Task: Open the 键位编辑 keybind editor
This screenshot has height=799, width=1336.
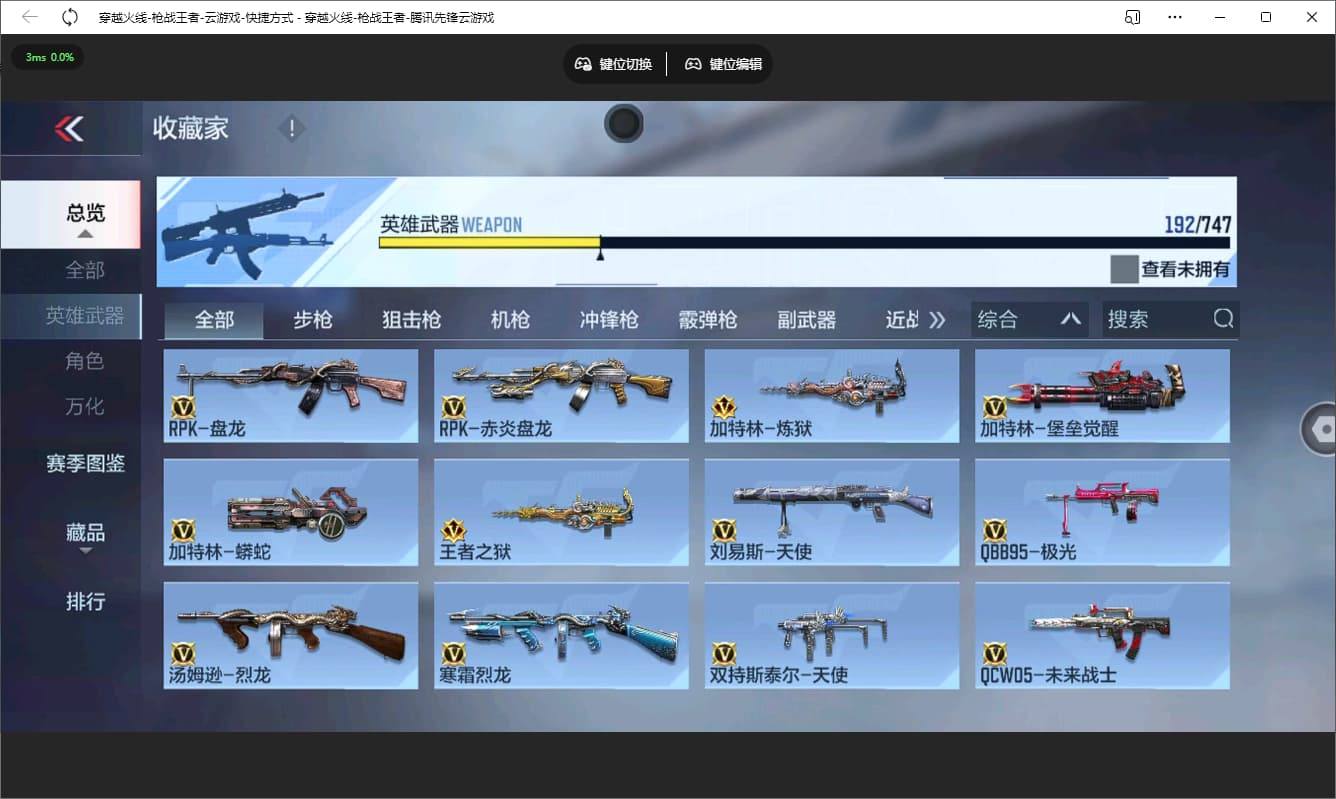Action: click(722, 63)
